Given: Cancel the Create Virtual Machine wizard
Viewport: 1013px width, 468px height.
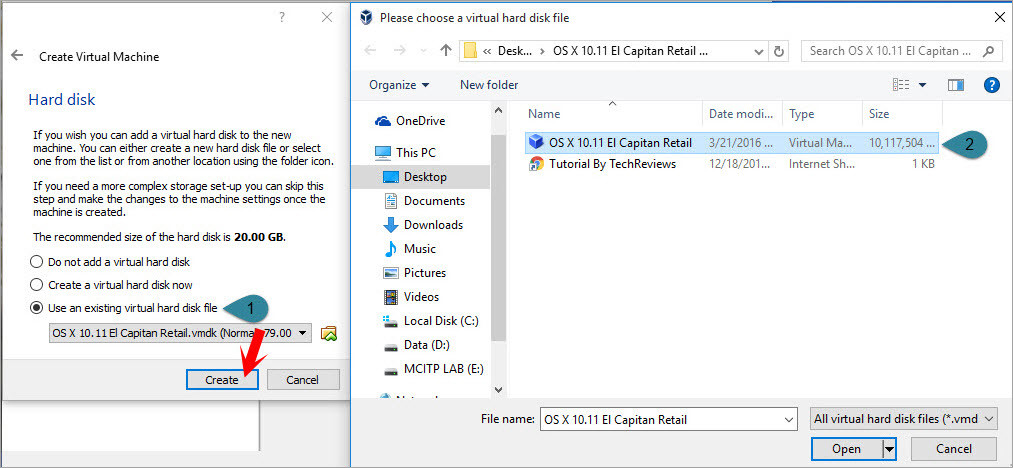Looking at the screenshot, I should coord(302,379).
